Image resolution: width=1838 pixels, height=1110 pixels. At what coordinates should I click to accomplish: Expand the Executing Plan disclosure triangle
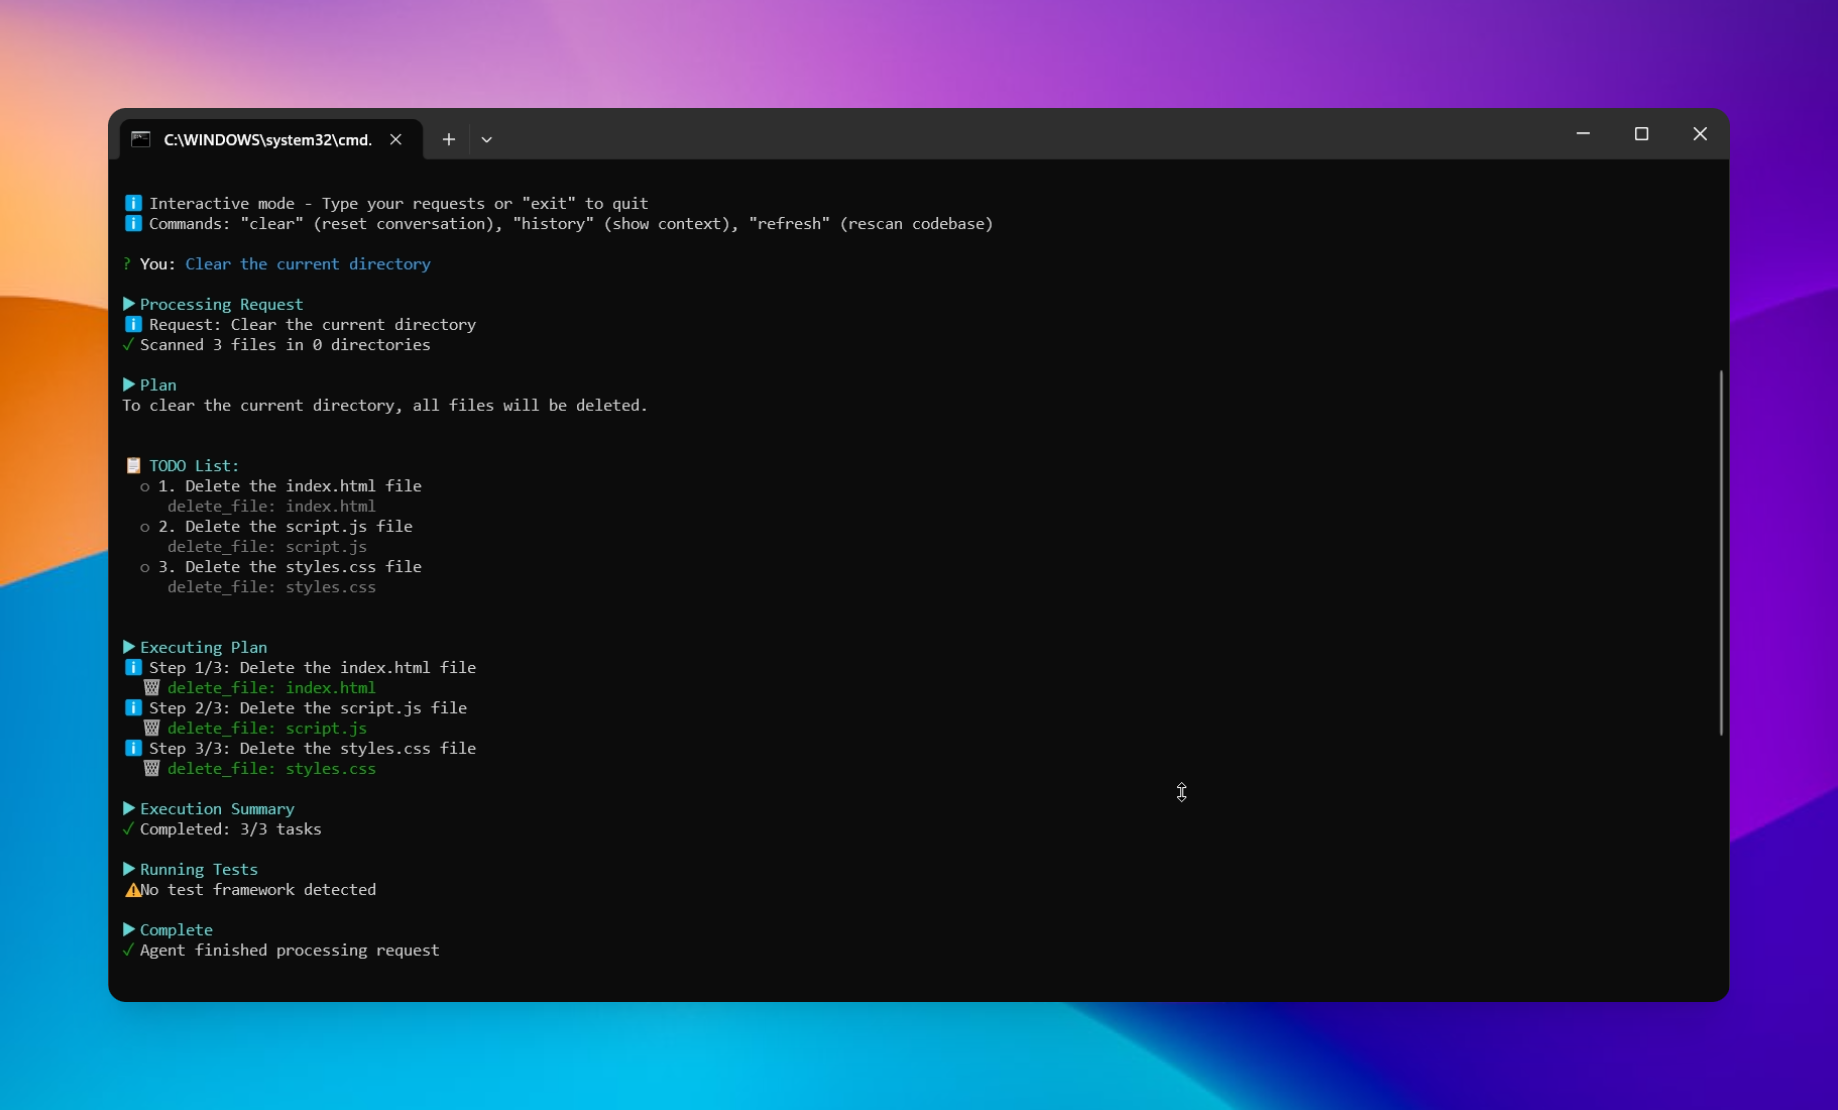(127, 647)
